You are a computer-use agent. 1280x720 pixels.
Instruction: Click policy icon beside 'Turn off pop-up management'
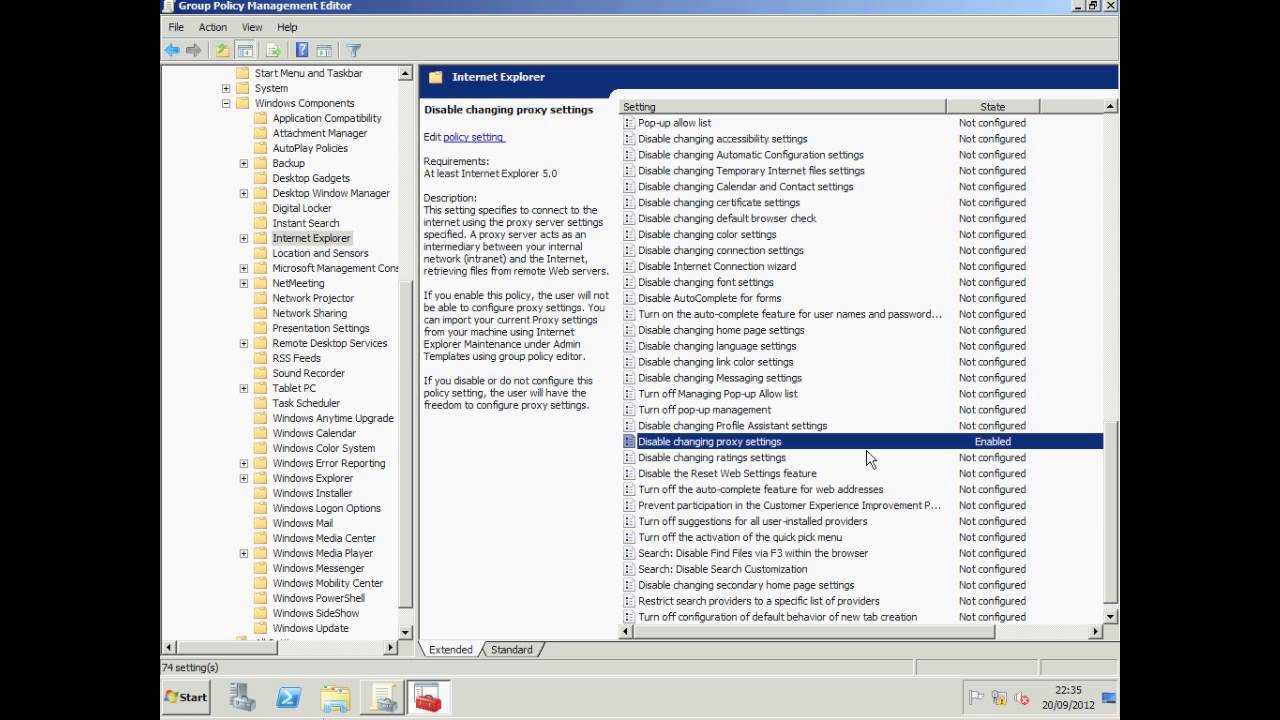[x=629, y=409]
